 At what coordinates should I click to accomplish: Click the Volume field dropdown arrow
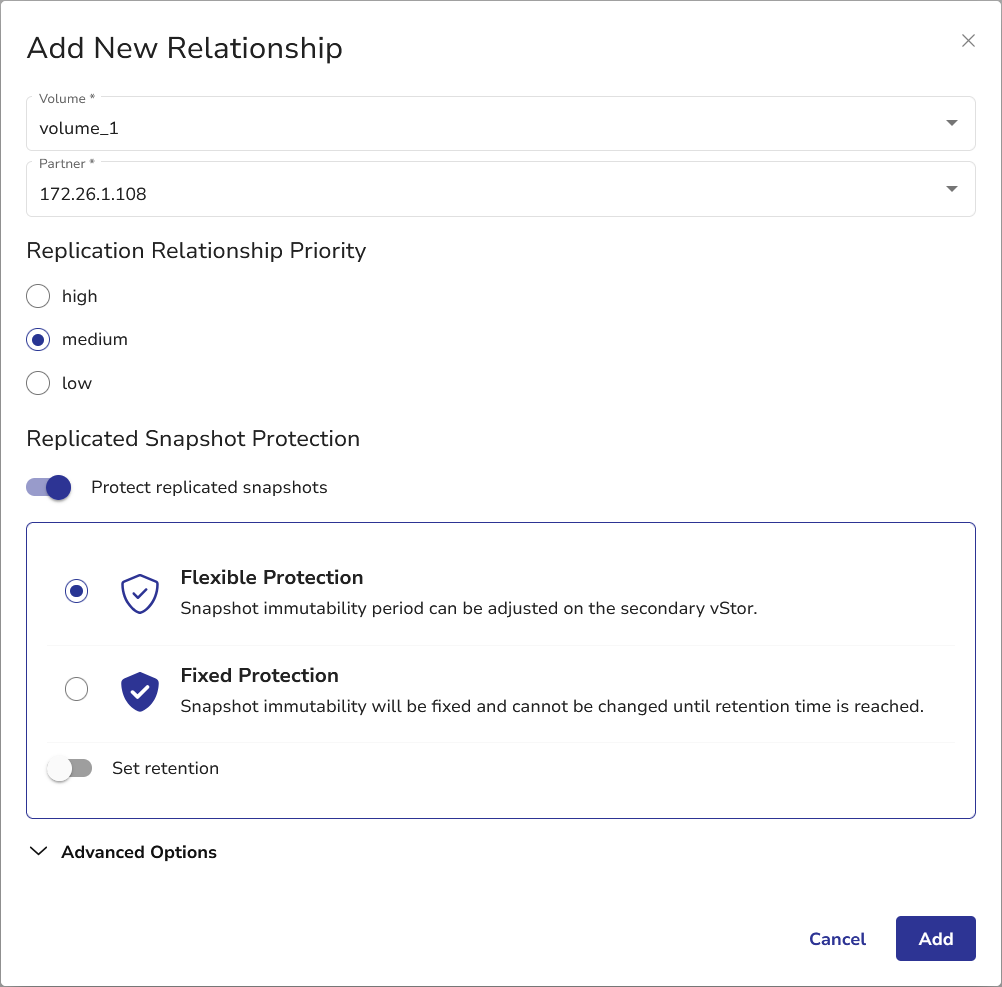(x=951, y=123)
